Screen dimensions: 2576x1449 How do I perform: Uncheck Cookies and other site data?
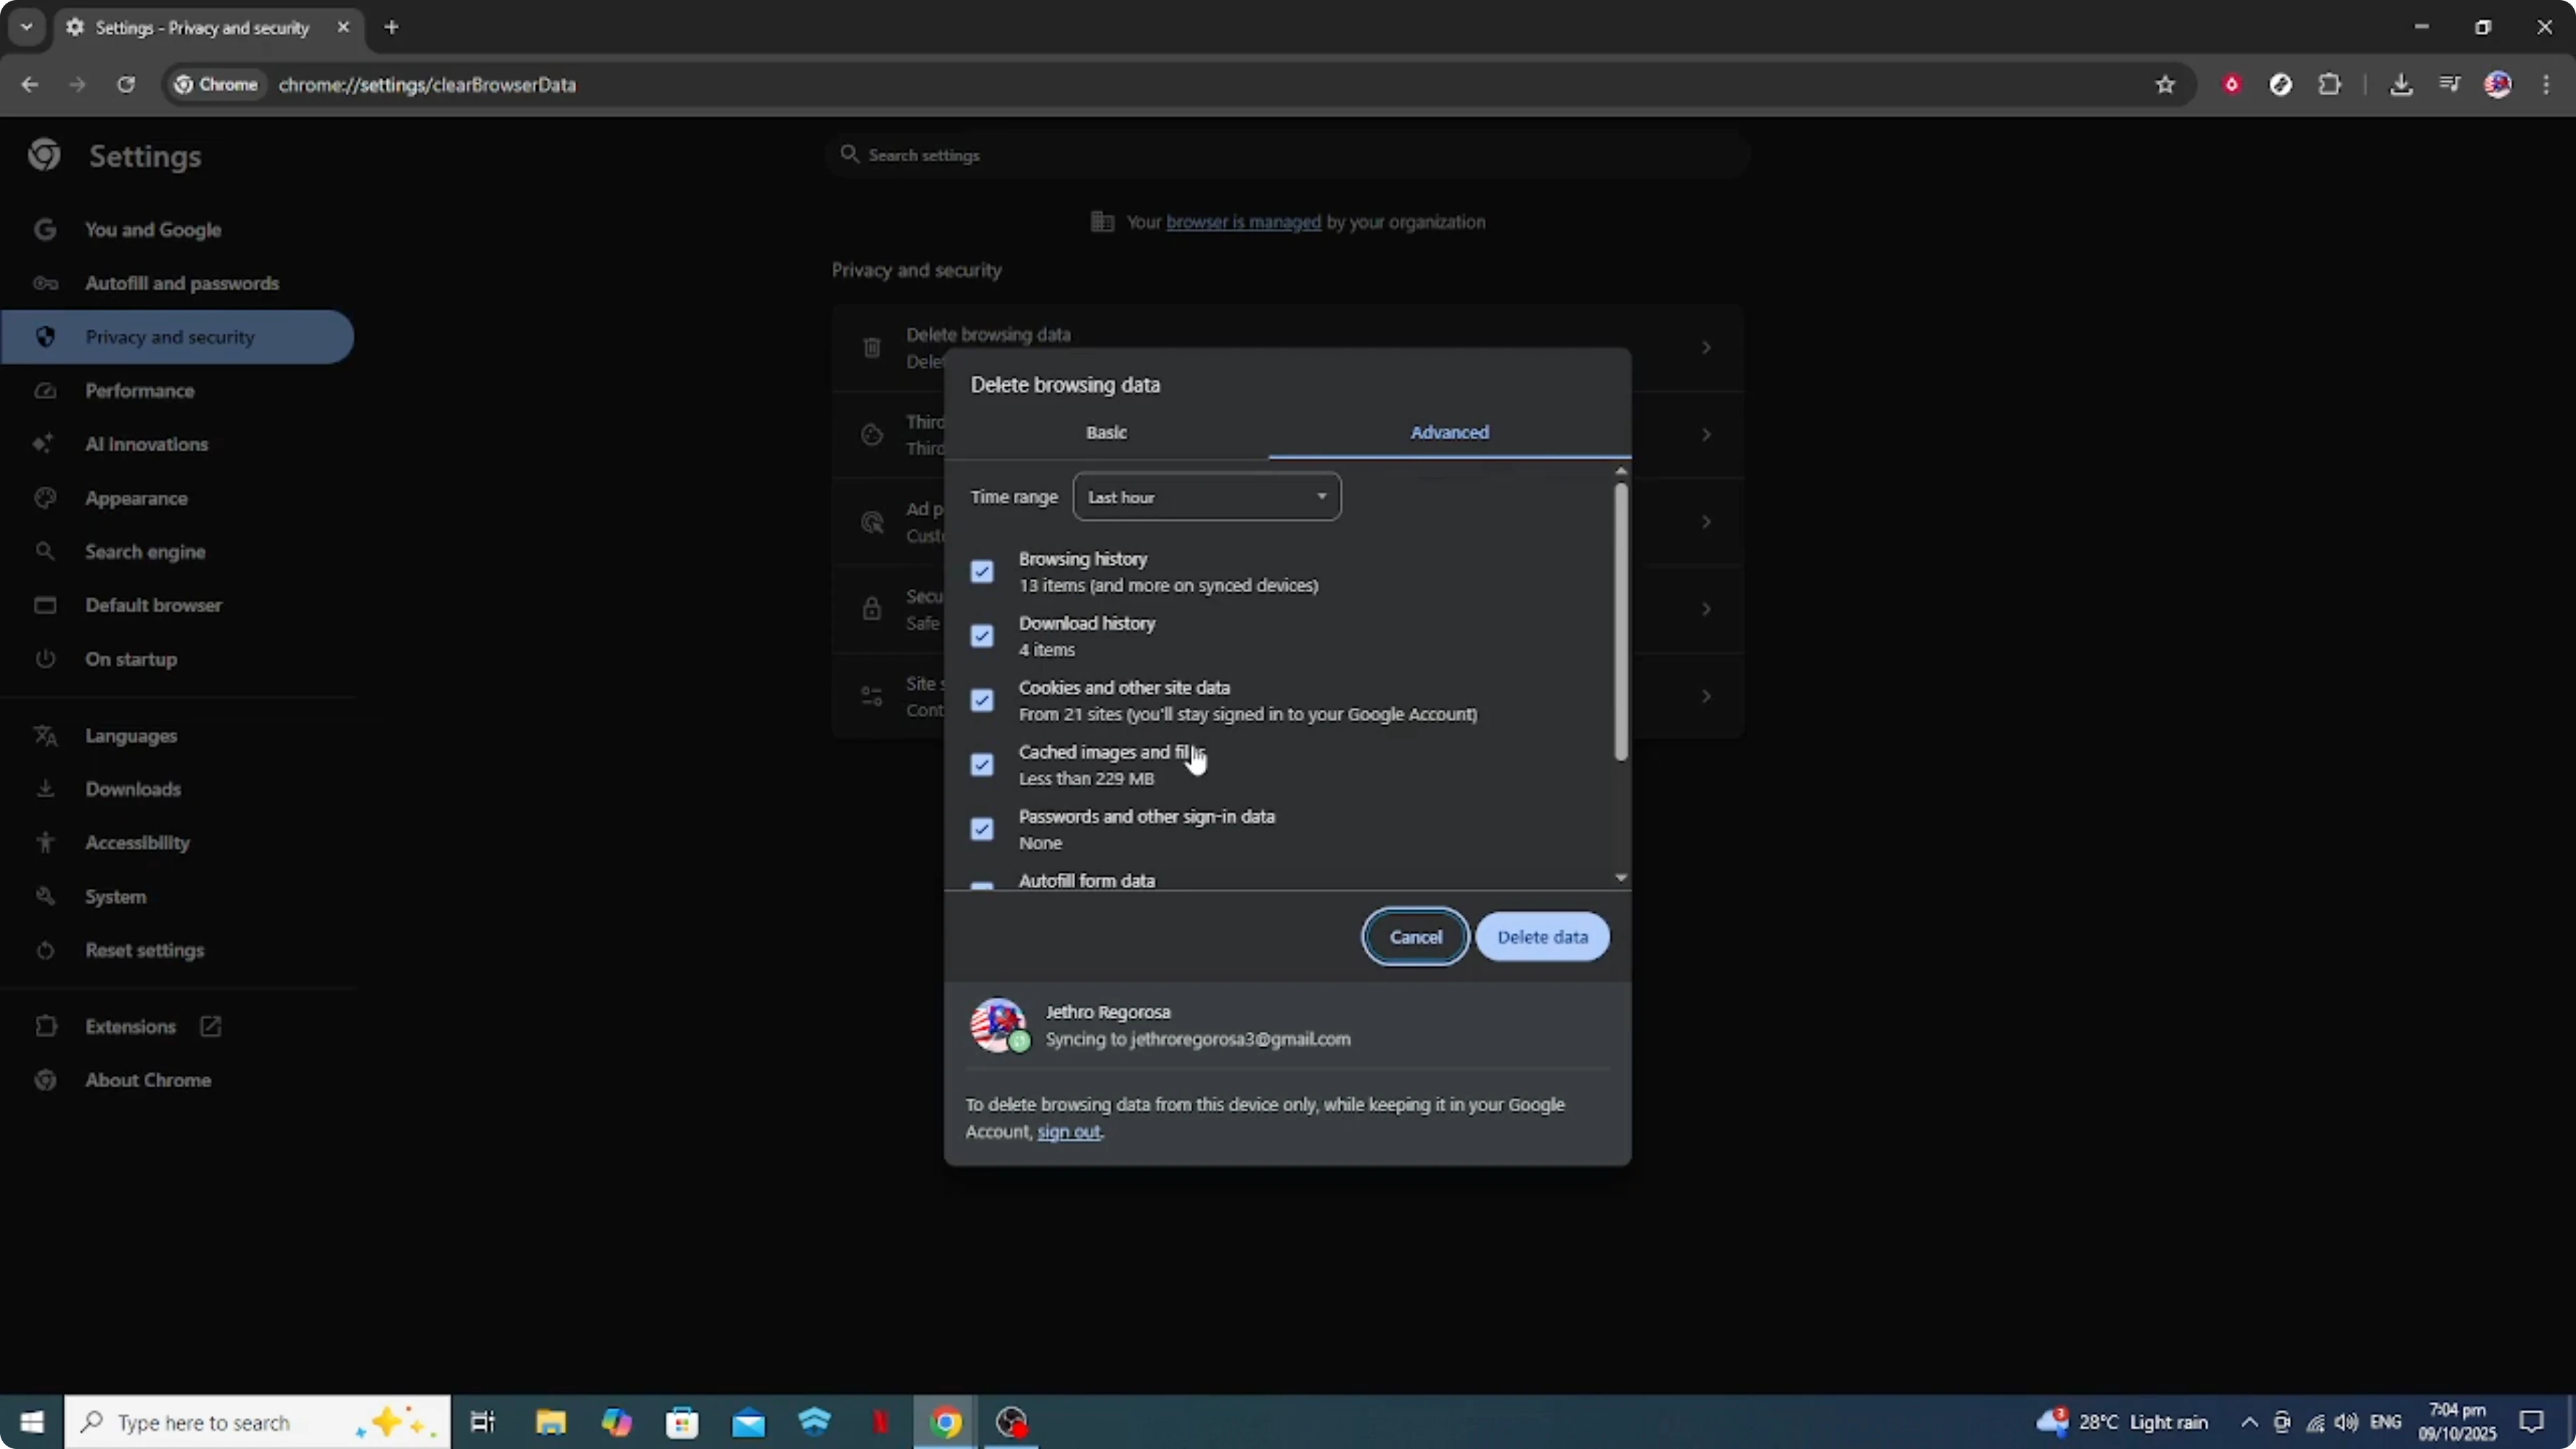982,700
